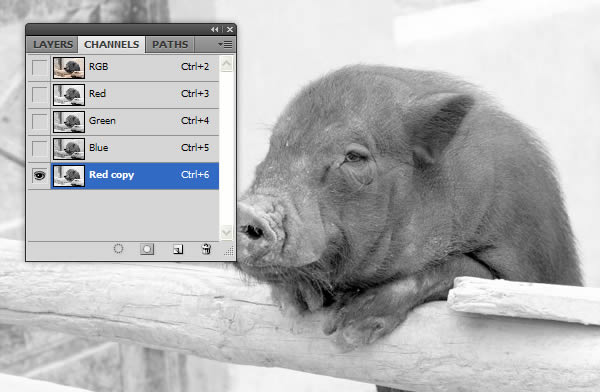Show RGB channel visibility box
This screenshot has height=392, width=600.
[39, 68]
